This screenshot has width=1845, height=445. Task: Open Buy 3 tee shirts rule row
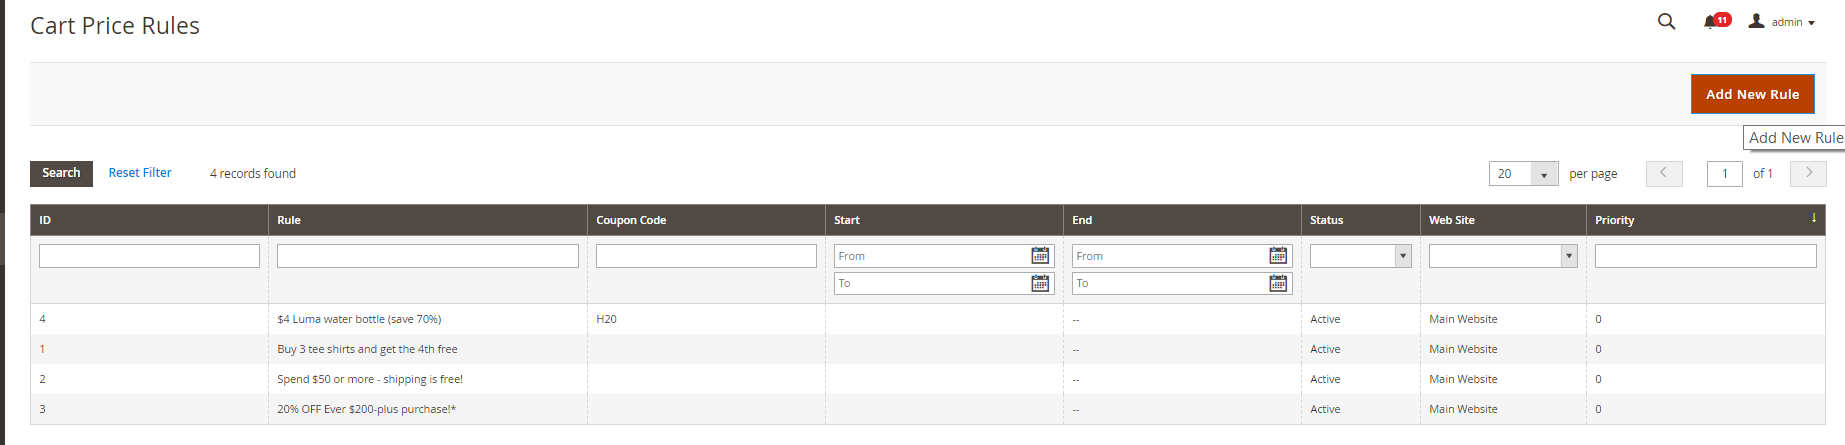click(x=928, y=349)
